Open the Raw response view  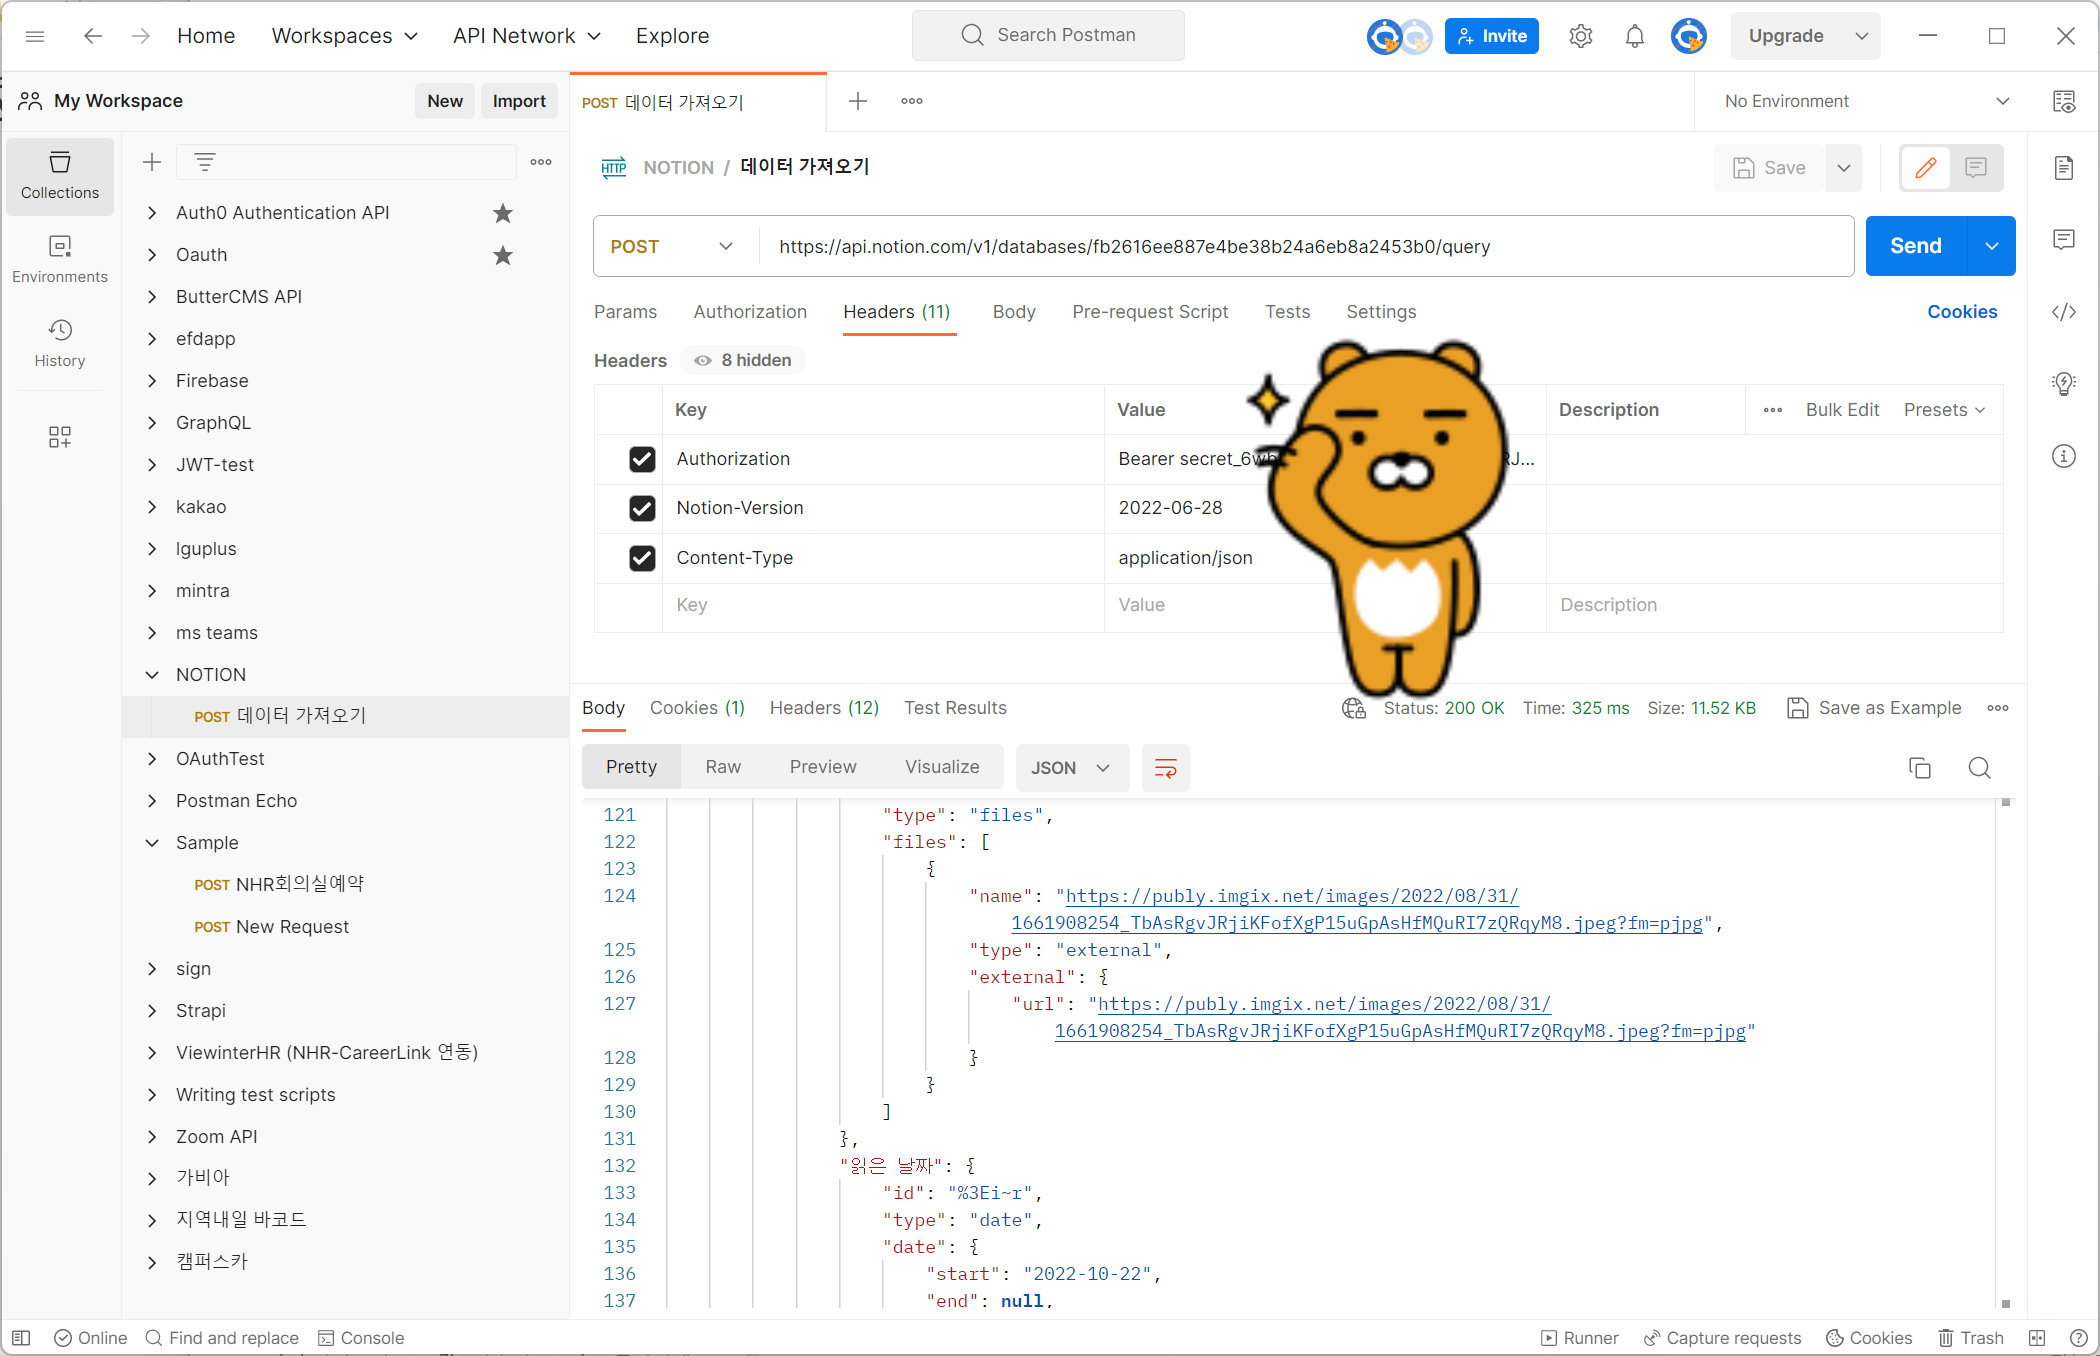coord(722,767)
